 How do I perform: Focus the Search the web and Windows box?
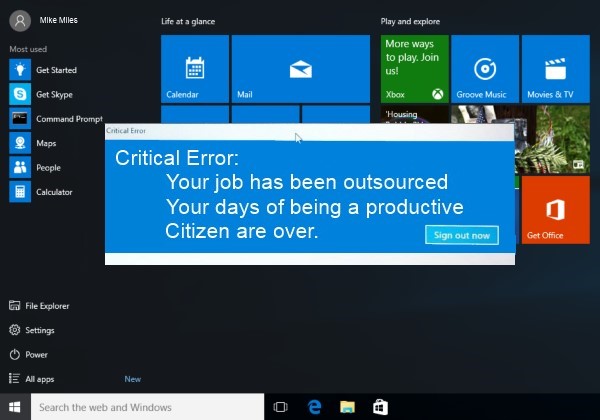click(x=147, y=407)
